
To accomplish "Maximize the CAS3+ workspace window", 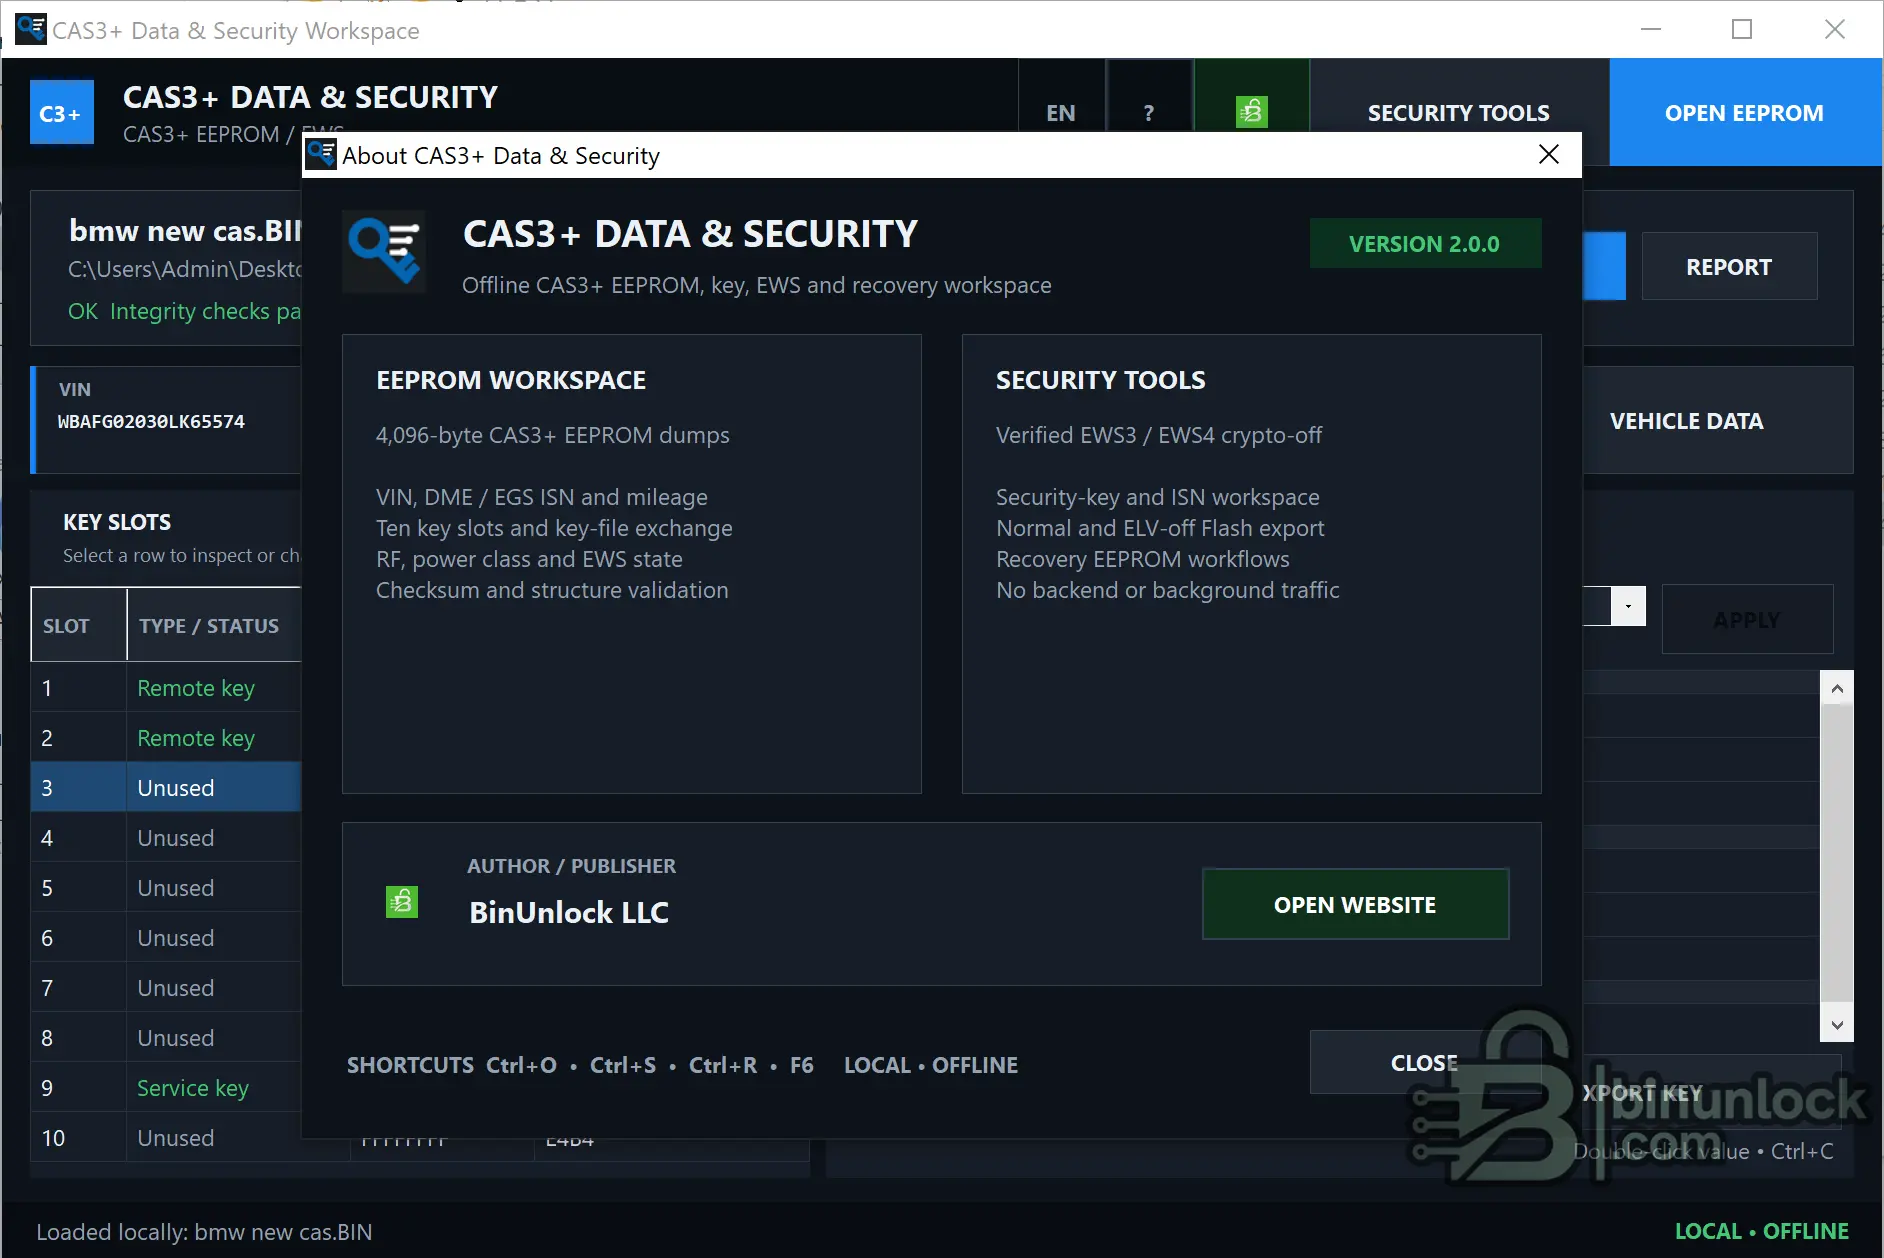I will 1742,29.
